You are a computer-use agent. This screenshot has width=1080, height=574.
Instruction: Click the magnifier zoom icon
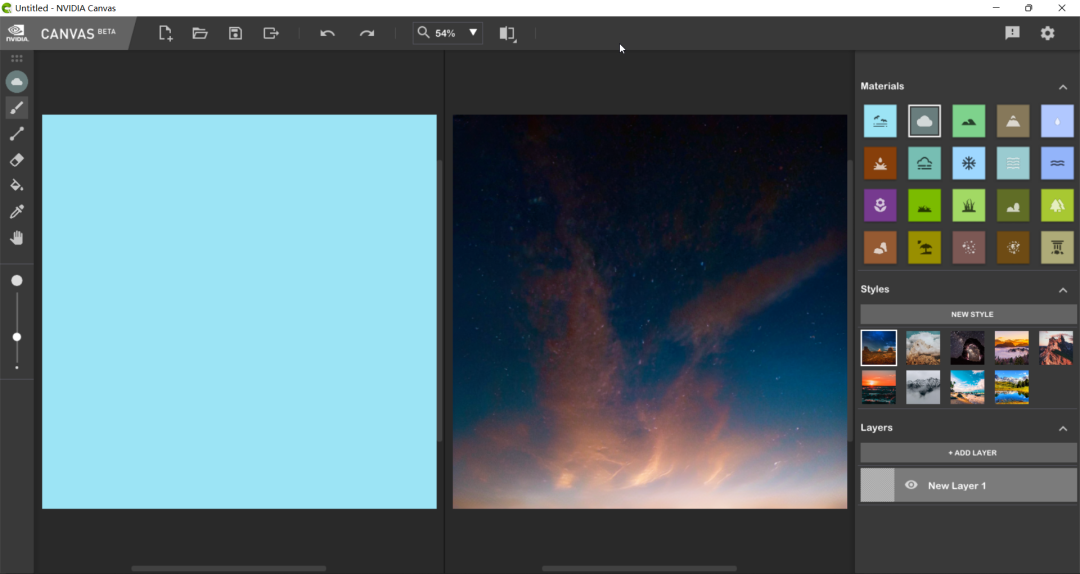[x=423, y=32]
